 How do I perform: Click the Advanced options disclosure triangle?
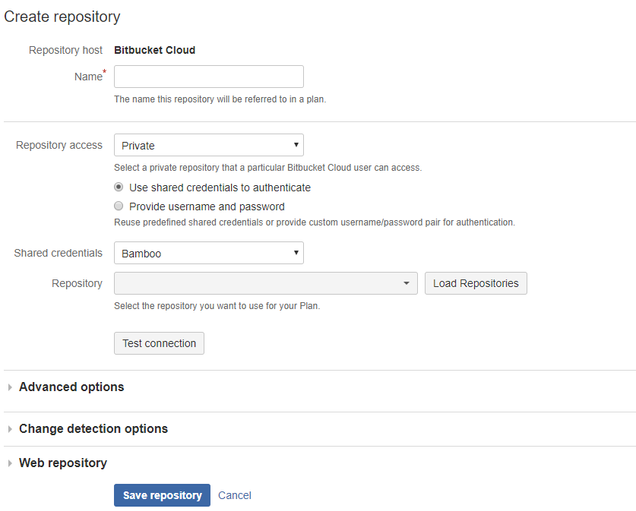pyautogui.click(x=10, y=387)
